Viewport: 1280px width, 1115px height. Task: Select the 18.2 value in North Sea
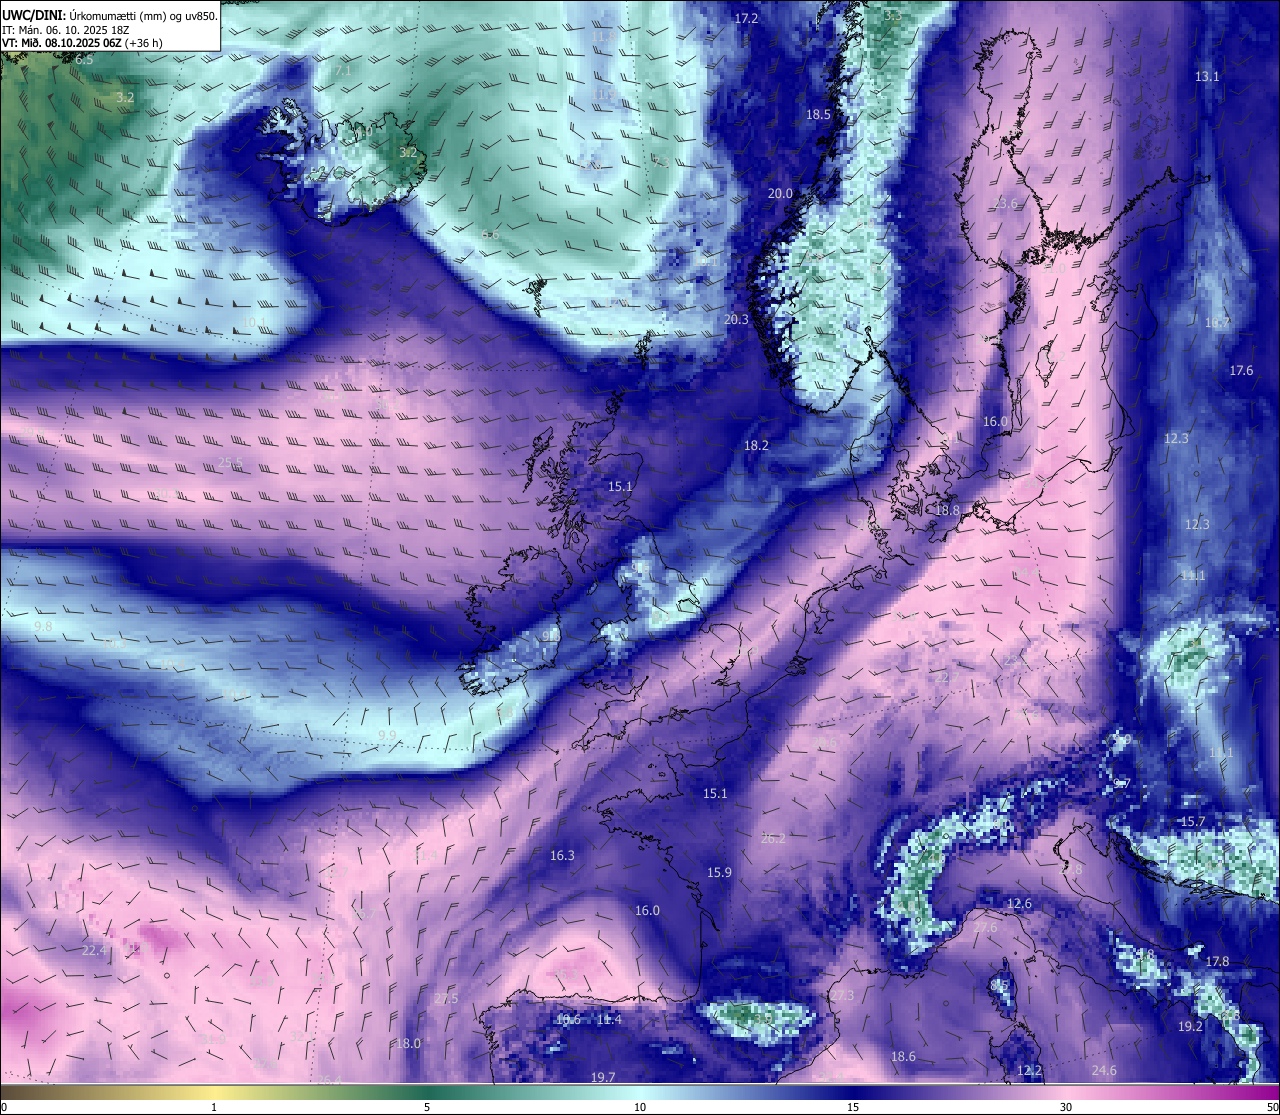(x=756, y=446)
